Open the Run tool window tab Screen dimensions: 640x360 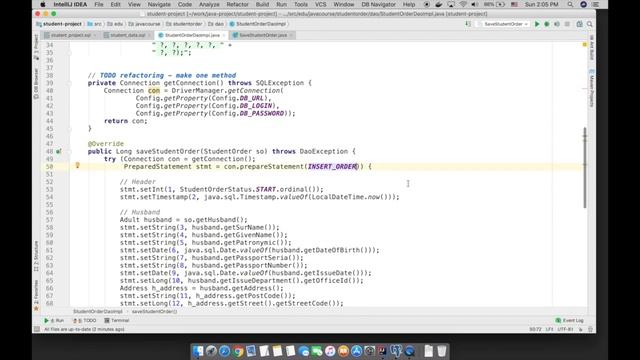(54, 320)
